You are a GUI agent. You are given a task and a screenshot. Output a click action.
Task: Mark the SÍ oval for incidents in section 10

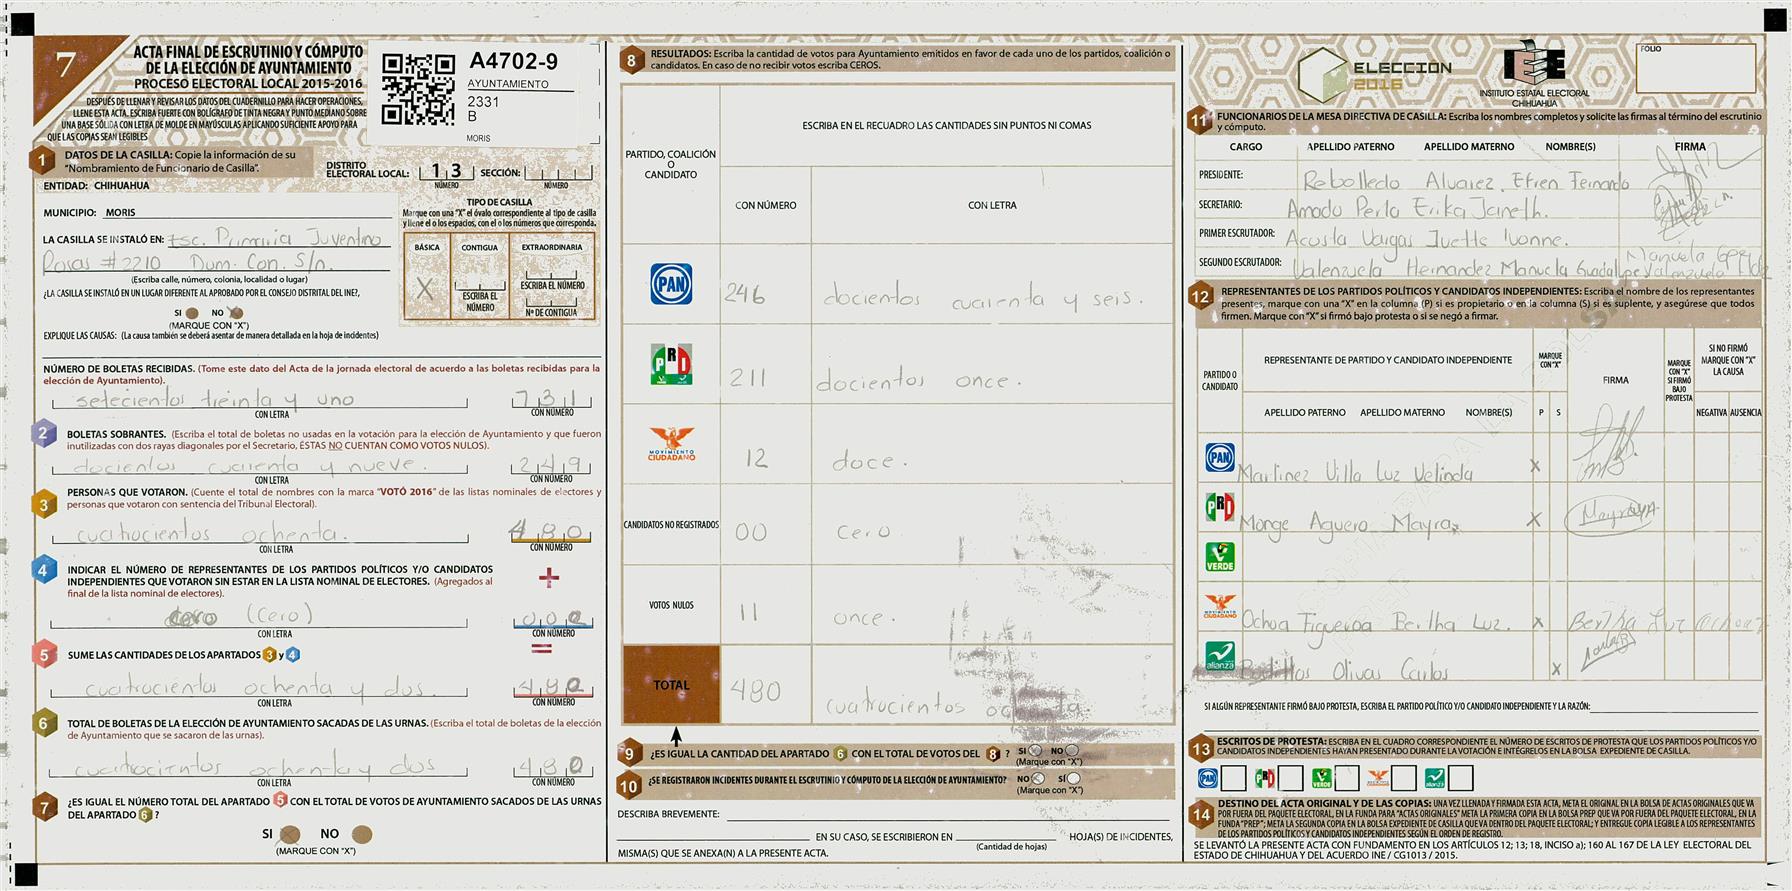coord(1073,778)
